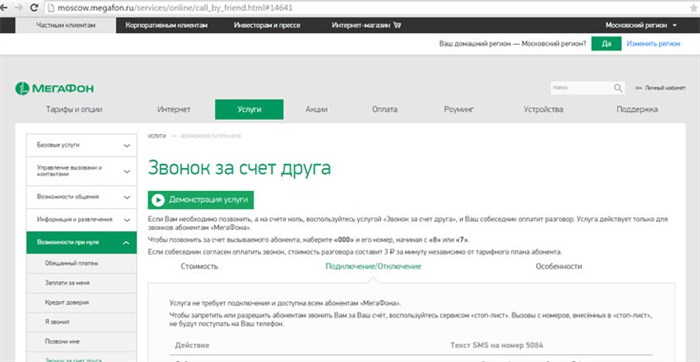Open the Оплата menu
Screen dimensions: 700x362
385,109
